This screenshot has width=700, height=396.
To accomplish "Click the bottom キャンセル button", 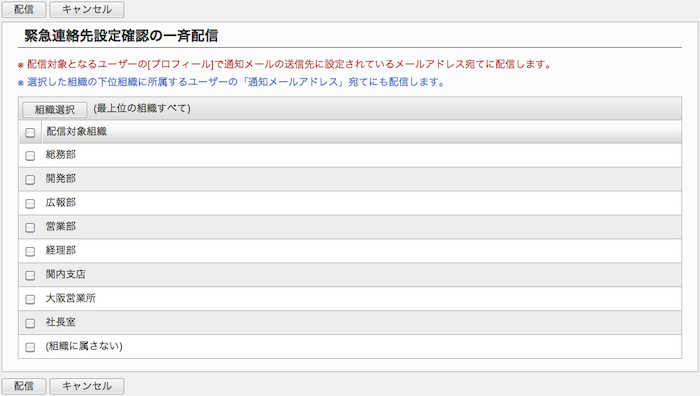I will tap(87, 386).
